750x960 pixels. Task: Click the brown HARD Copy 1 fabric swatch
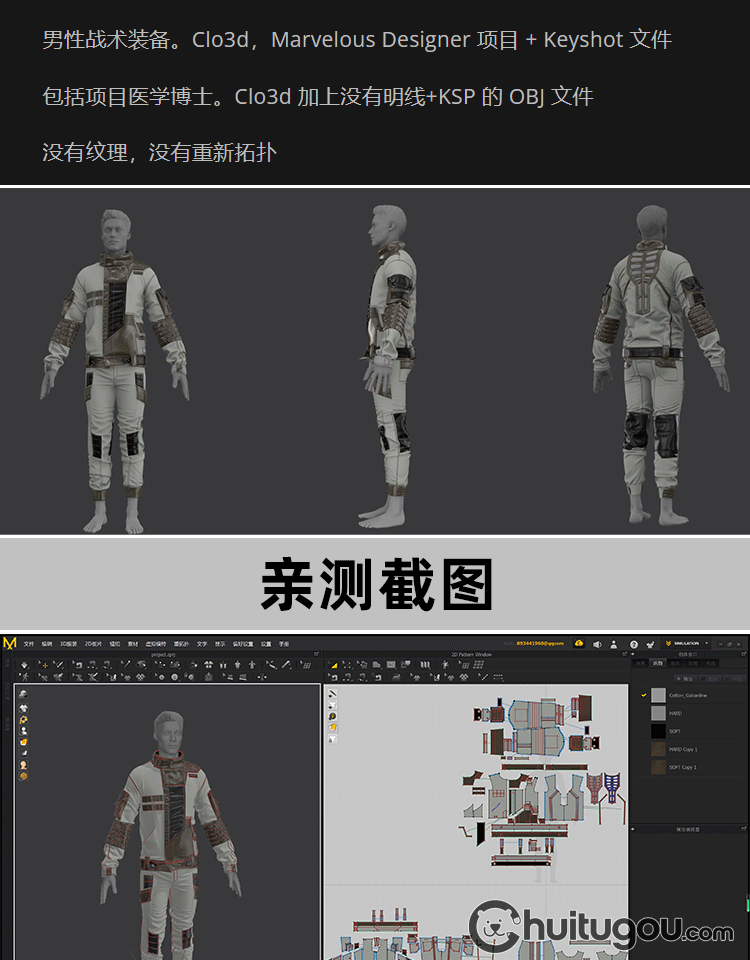click(x=658, y=749)
